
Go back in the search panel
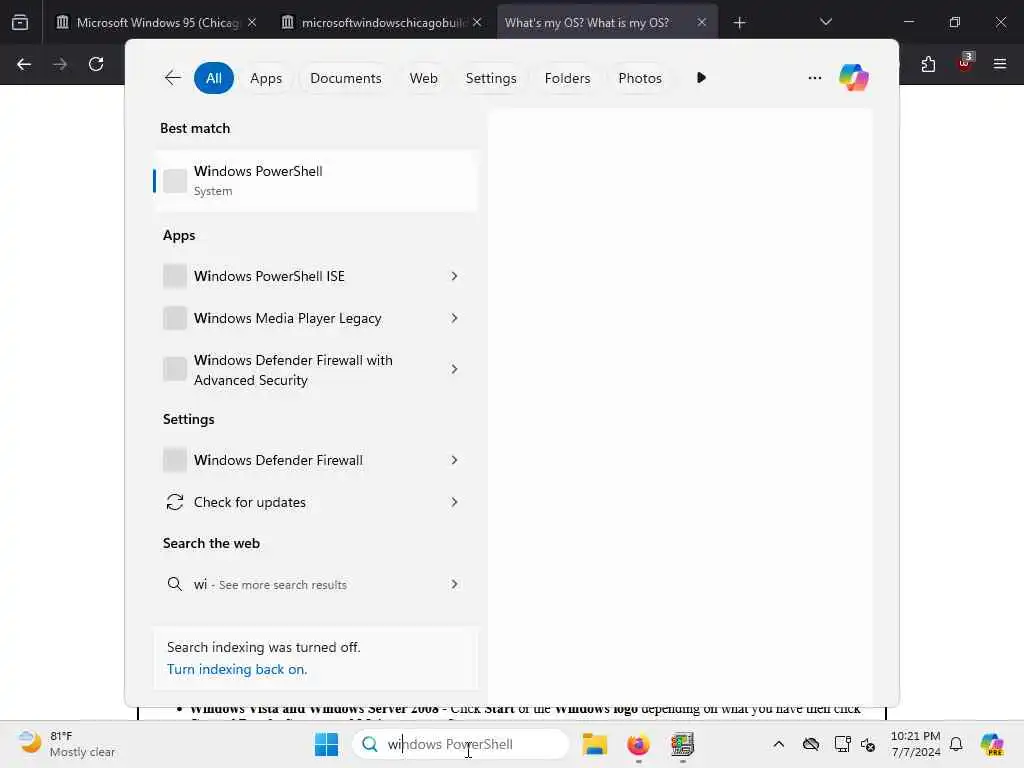(x=172, y=78)
